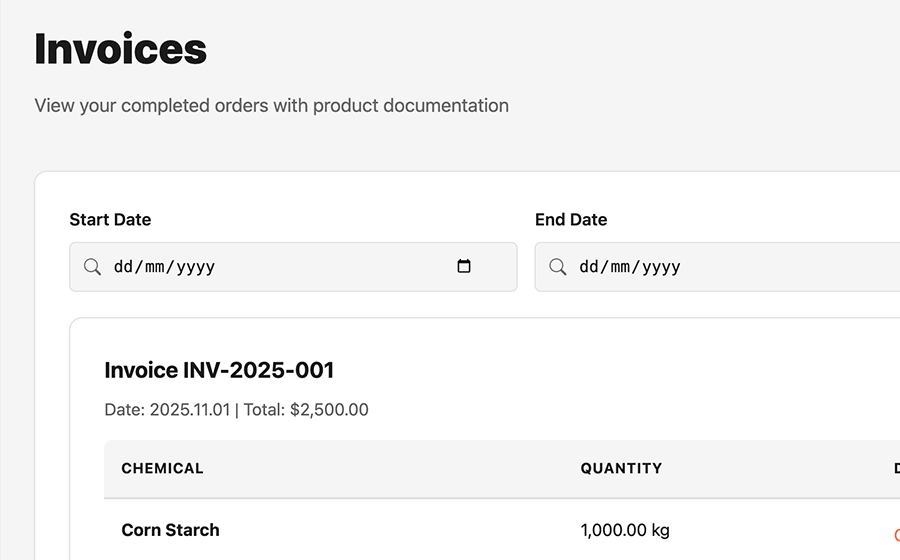Click the search icon in Start Date field
This screenshot has width=900, height=560.
click(x=92, y=267)
